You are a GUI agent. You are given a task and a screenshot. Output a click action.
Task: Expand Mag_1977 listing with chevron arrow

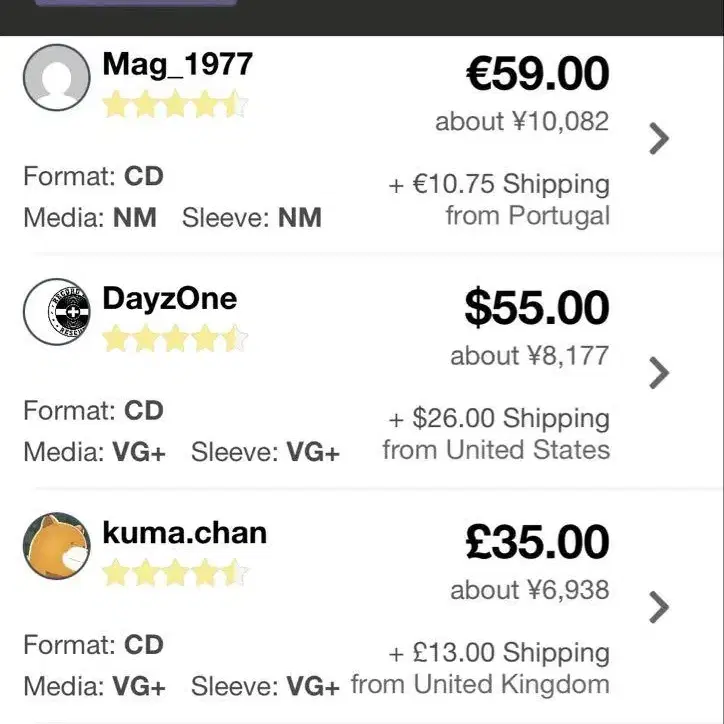(659, 138)
